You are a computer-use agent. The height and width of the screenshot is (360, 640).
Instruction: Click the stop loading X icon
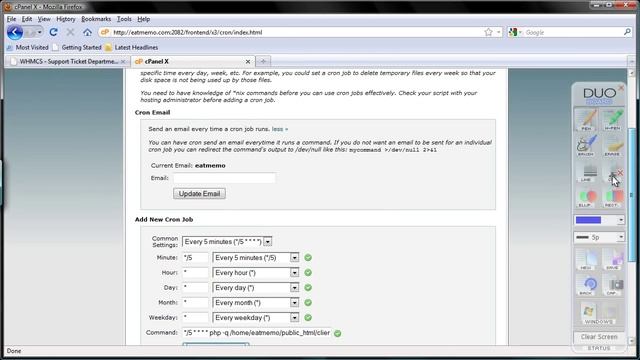(x=70, y=32)
